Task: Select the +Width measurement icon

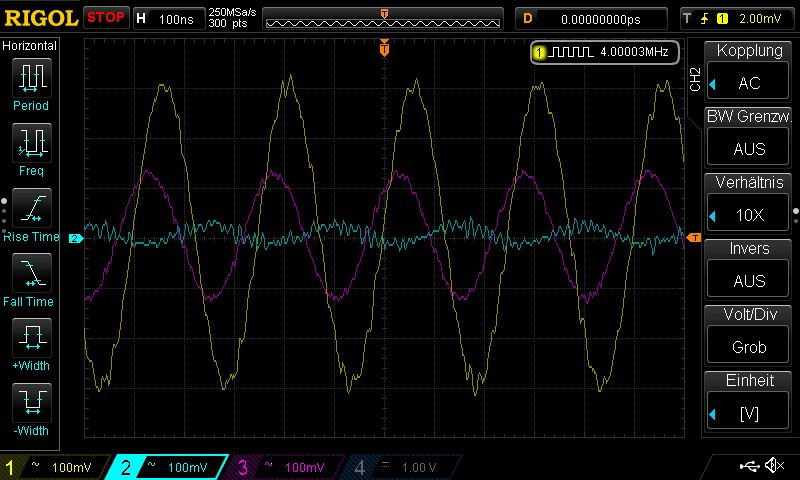Action: coord(31,338)
